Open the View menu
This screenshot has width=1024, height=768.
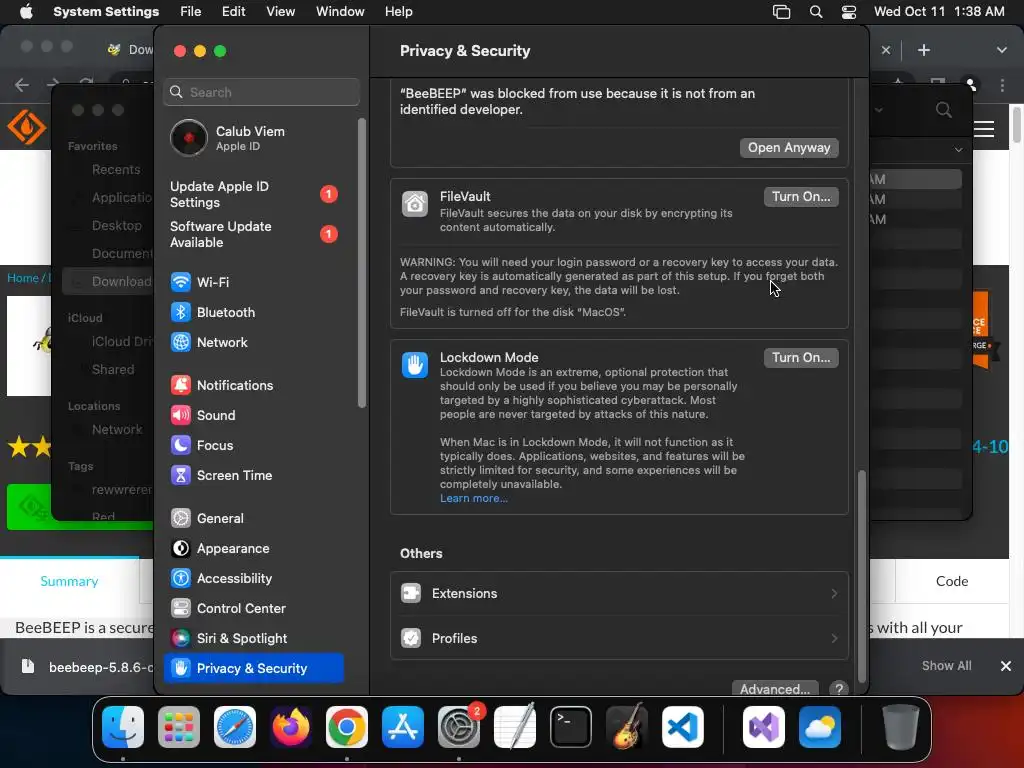tap(281, 12)
